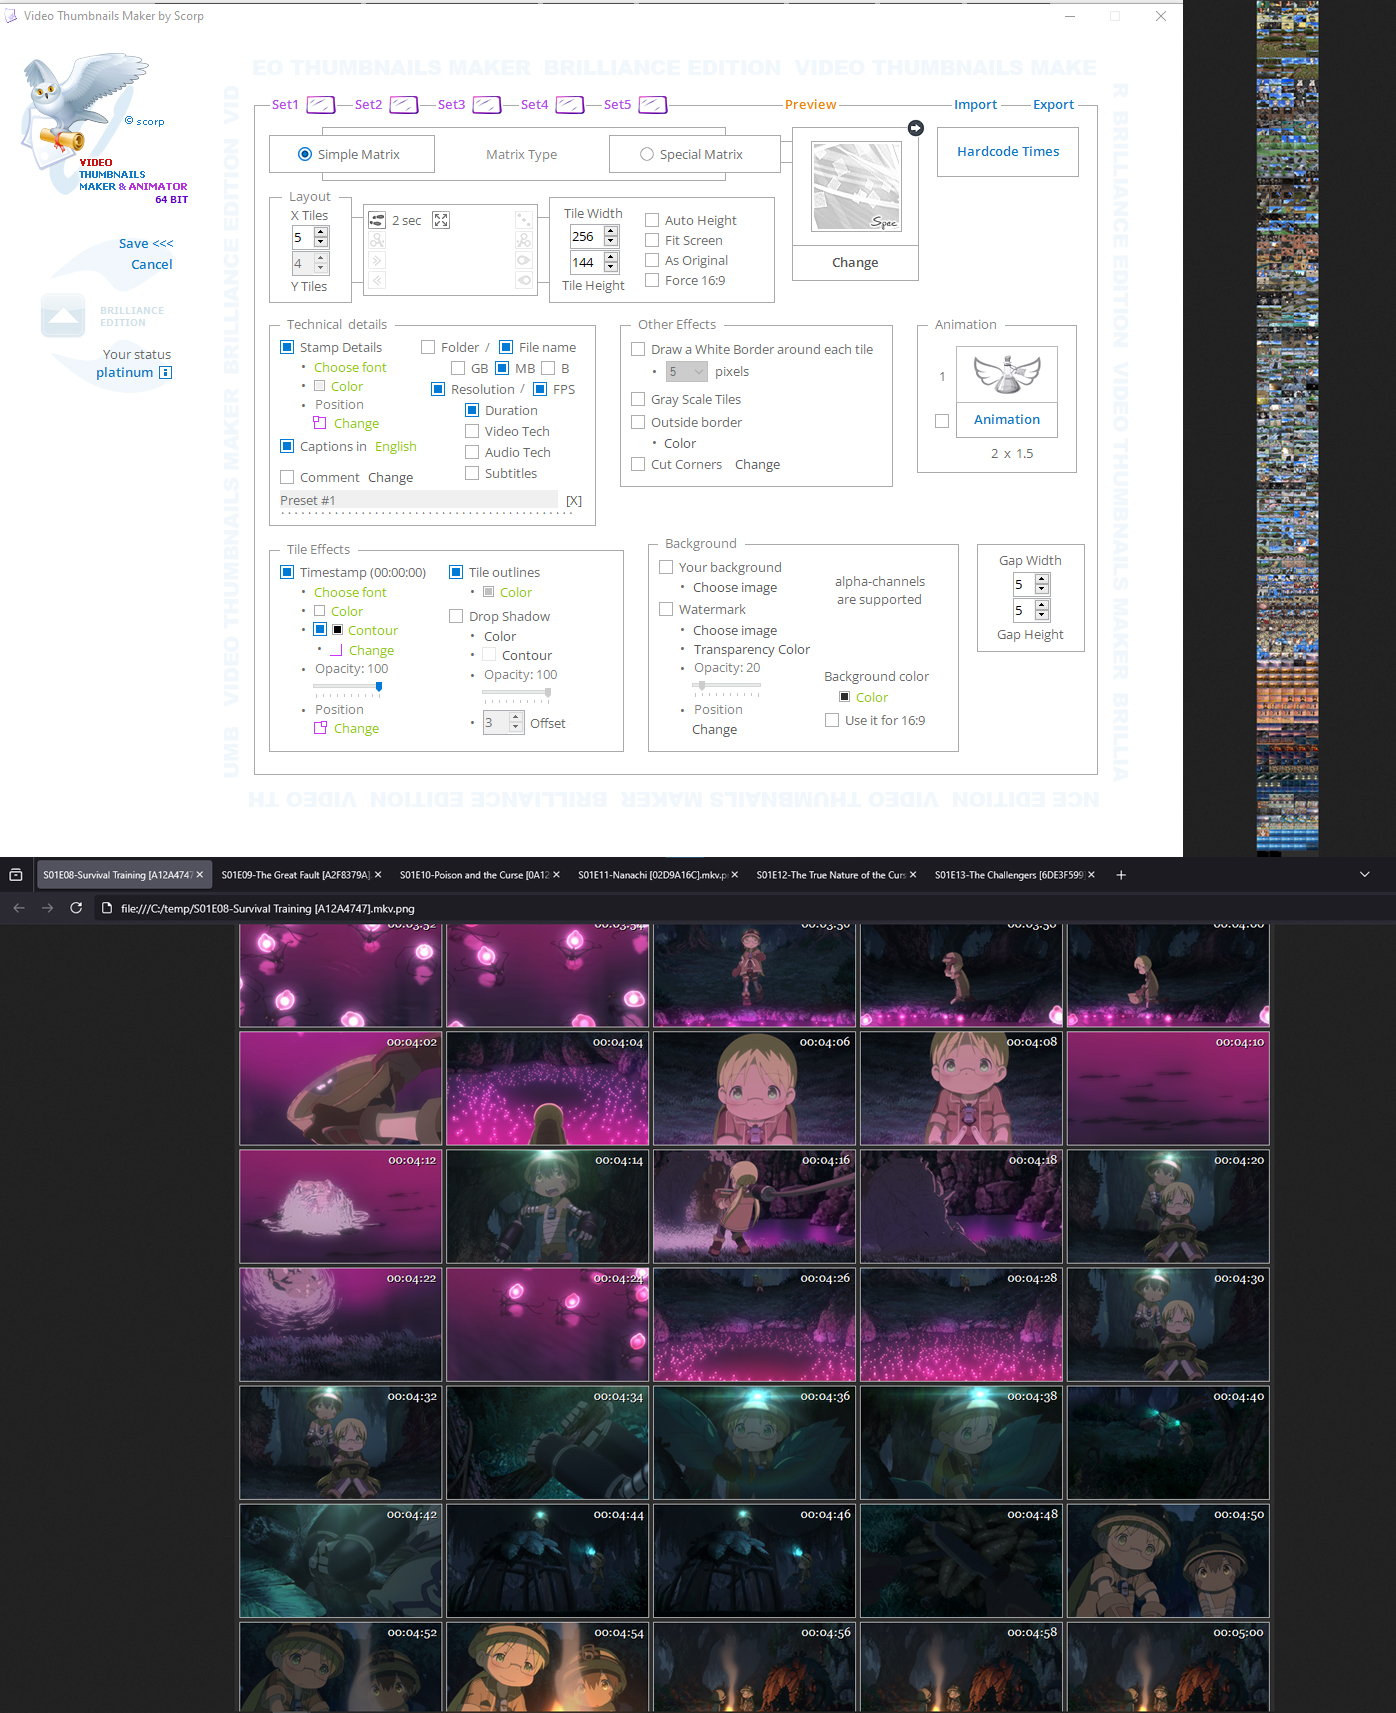Click the browser forward arrow
This screenshot has height=1713, width=1396.
coord(47,908)
